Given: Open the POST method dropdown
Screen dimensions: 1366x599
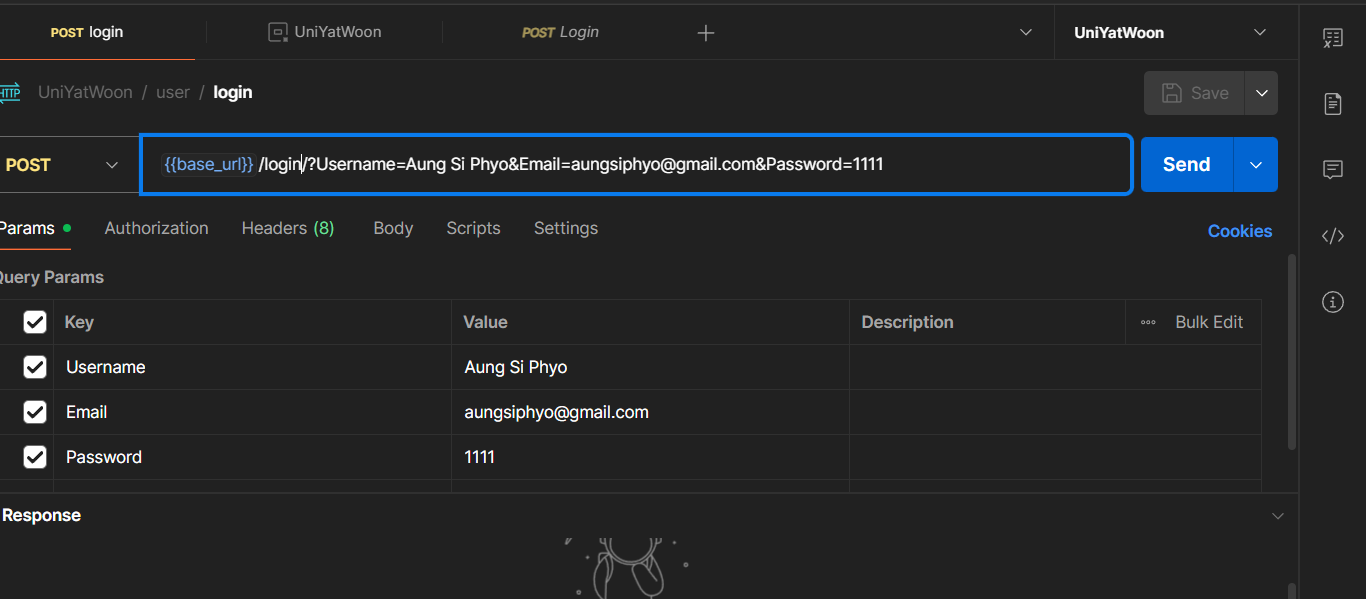Looking at the screenshot, I should point(62,165).
